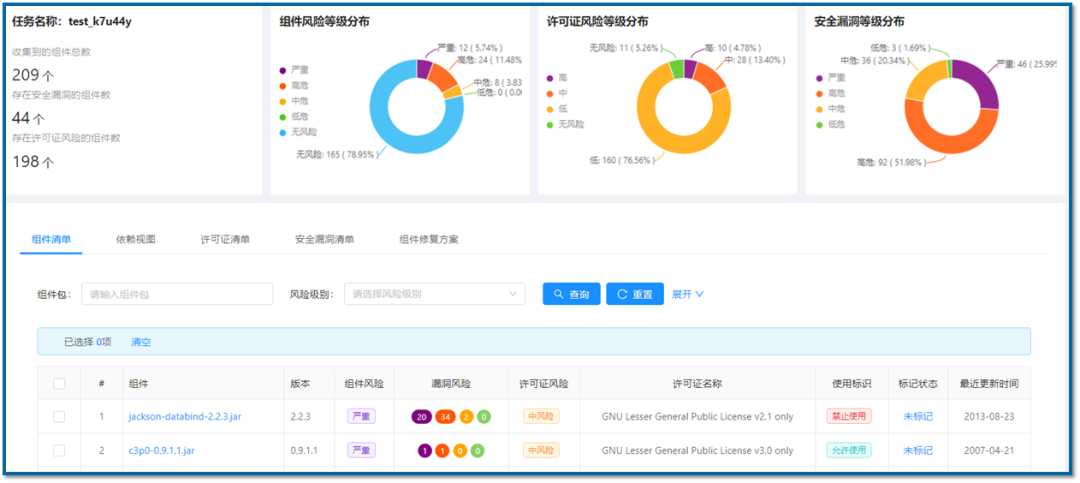Tick the c3p0-0.9.1.1.jar row checkbox
Screen dimensions: 1080x483
(x=59, y=450)
